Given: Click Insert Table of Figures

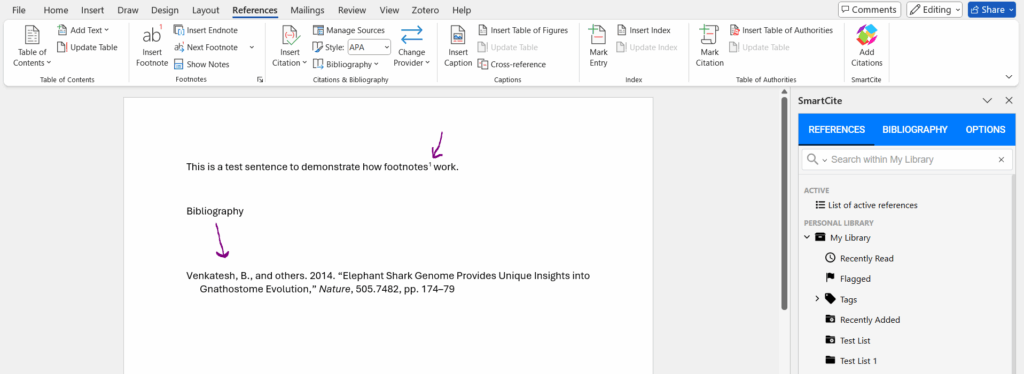Looking at the screenshot, I should point(523,30).
